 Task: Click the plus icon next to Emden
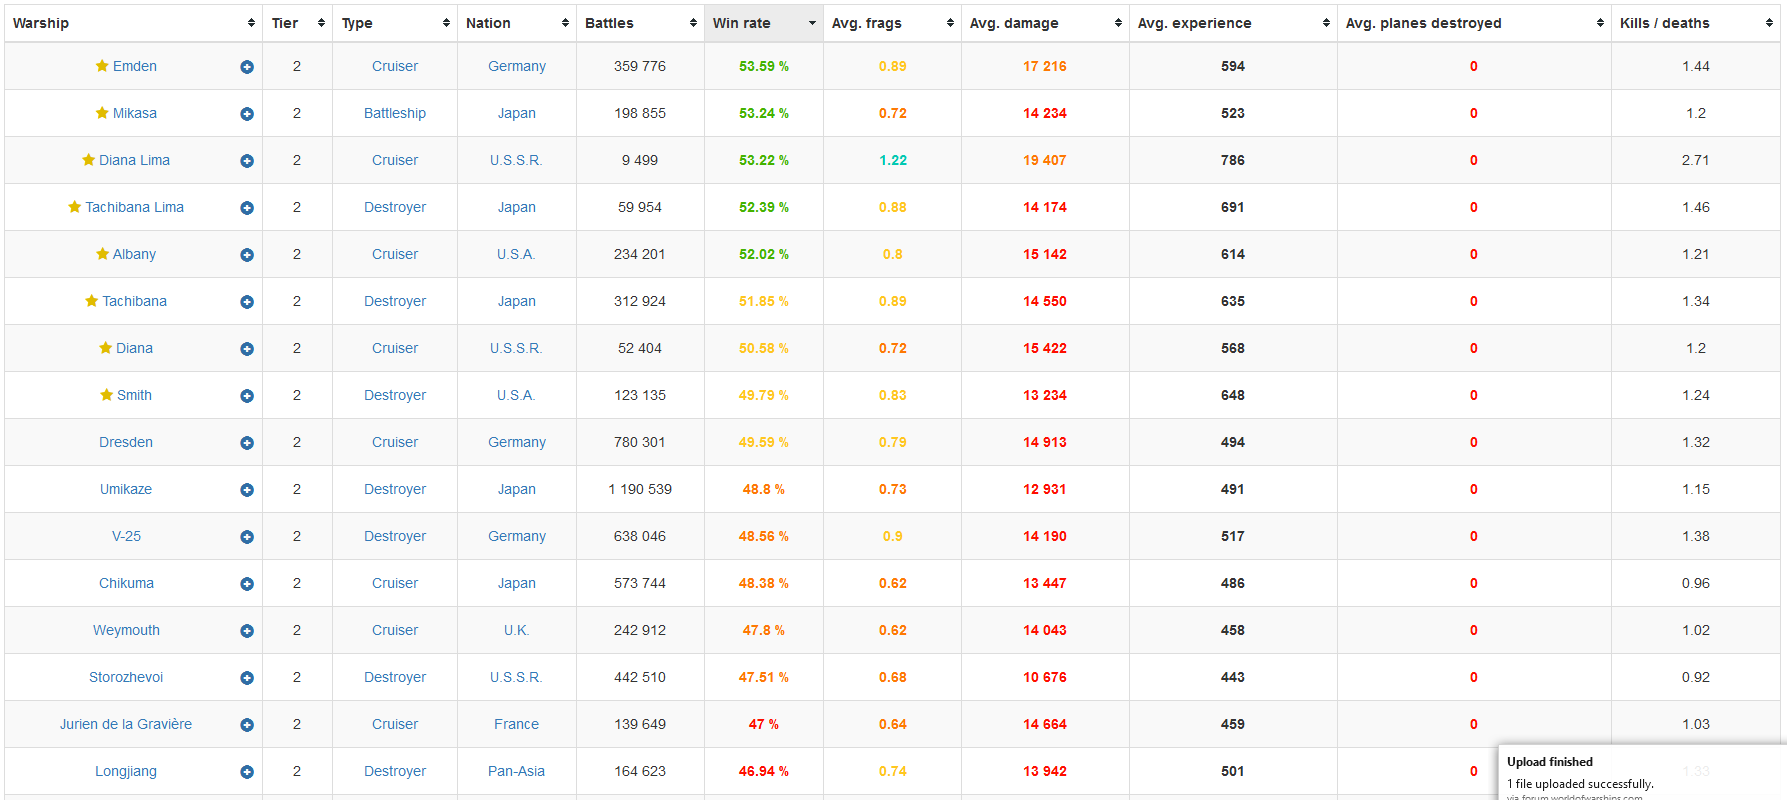click(247, 67)
